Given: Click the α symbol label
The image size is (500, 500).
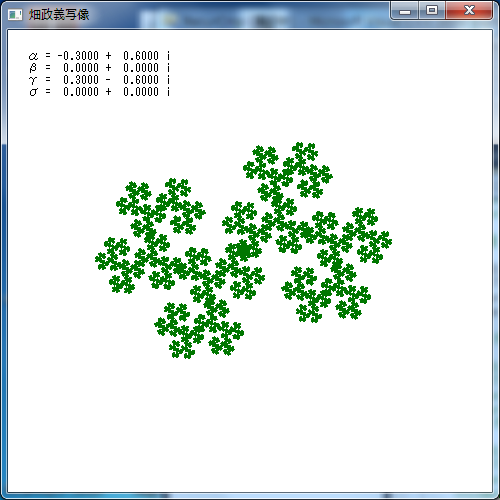Looking at the screenshot, I should click(33, 56).
